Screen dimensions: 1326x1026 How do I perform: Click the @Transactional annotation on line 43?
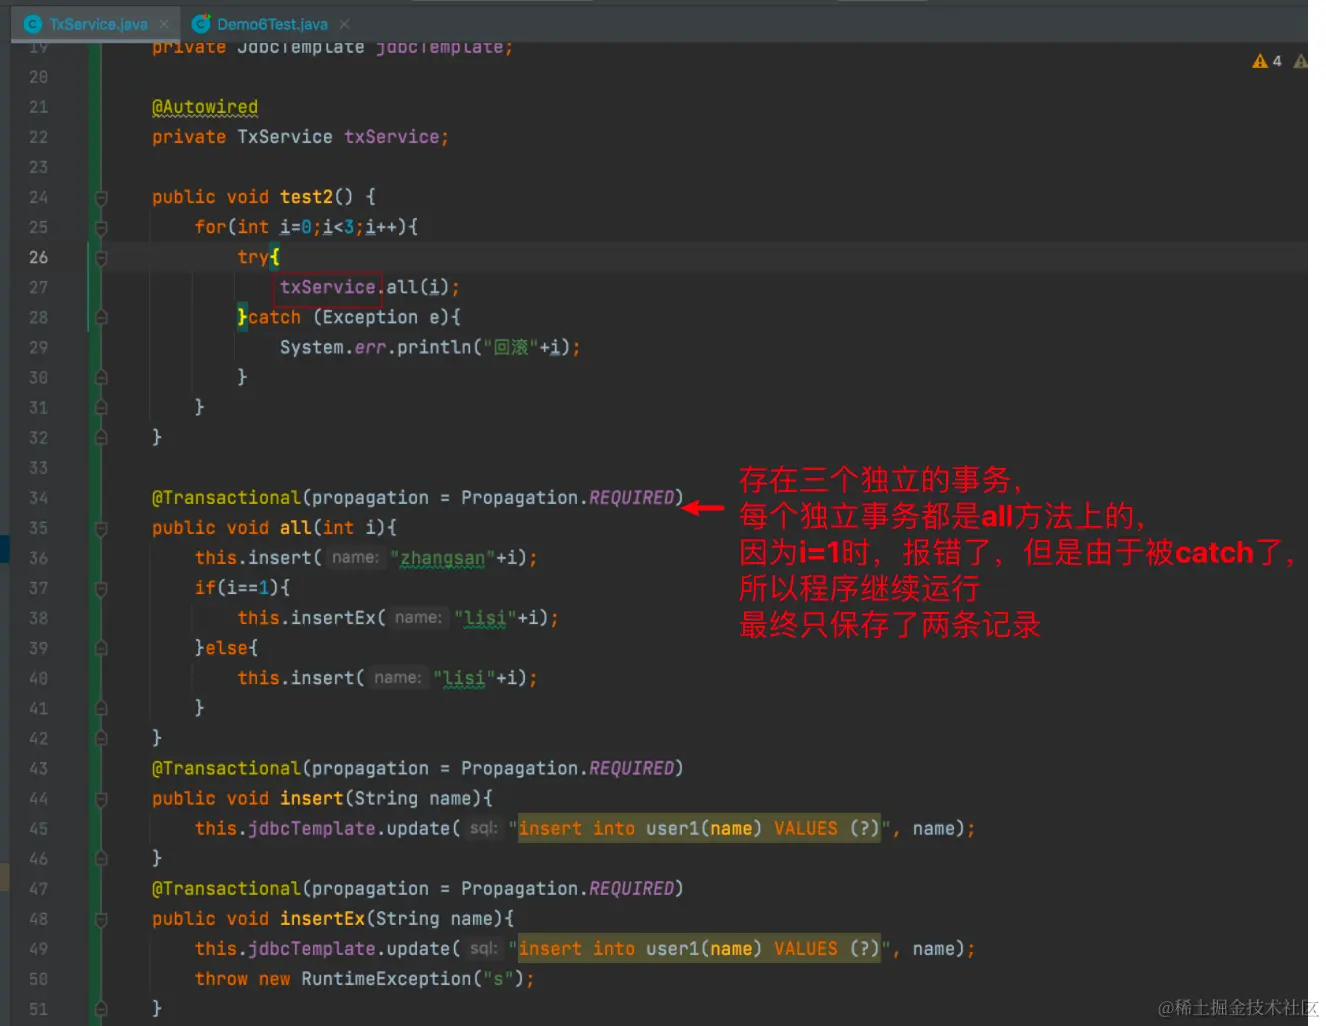pyautogui.click(x=226, y=768)
